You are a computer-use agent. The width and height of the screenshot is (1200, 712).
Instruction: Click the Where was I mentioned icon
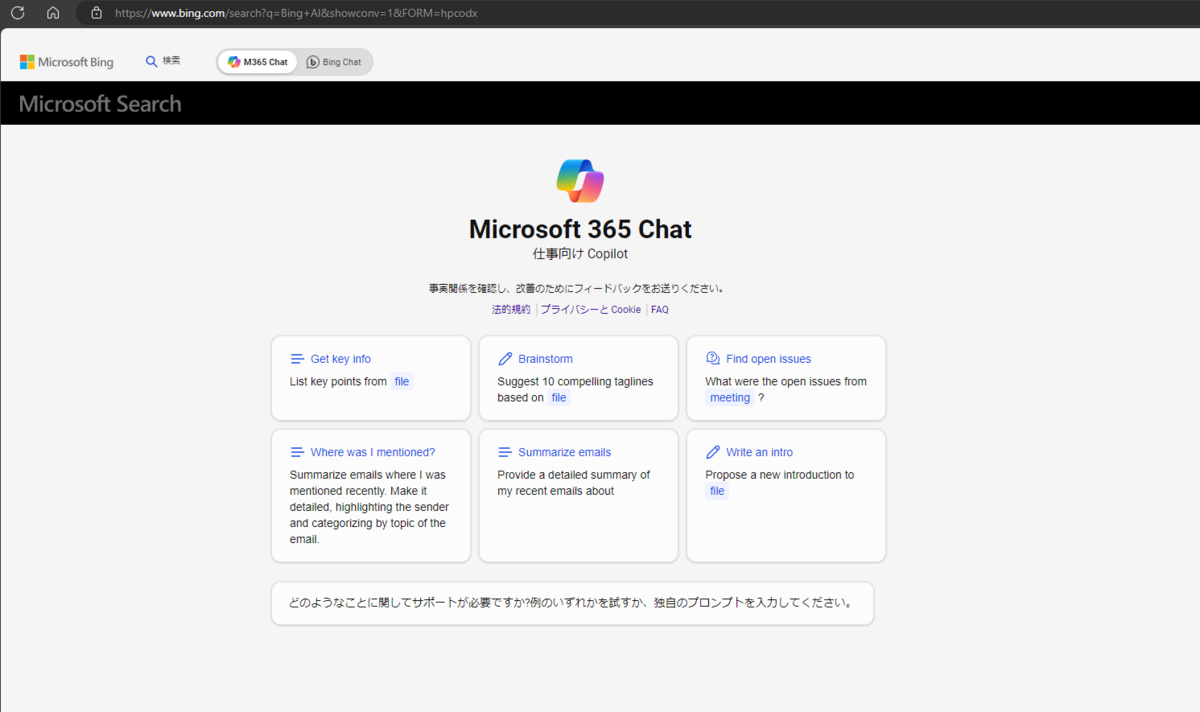coord(297,453)
